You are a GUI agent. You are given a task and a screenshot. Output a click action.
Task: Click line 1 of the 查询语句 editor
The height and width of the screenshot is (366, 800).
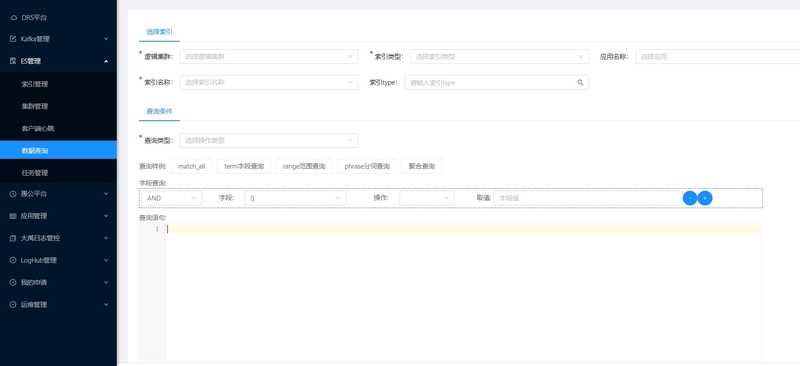463,229
